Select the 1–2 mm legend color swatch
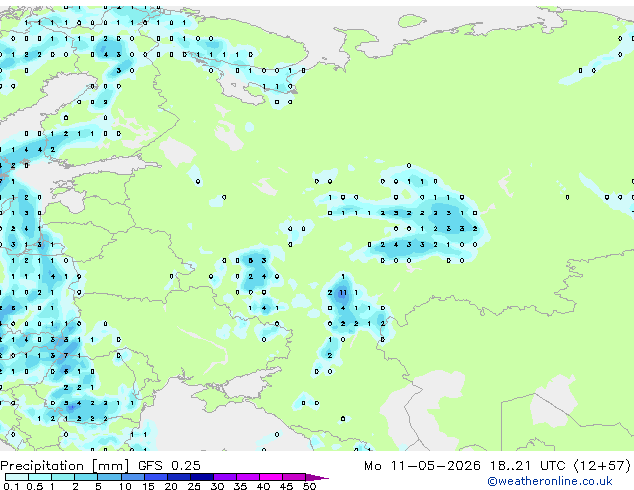Screen dimensions: 634x490 click(x=63, y=477)
